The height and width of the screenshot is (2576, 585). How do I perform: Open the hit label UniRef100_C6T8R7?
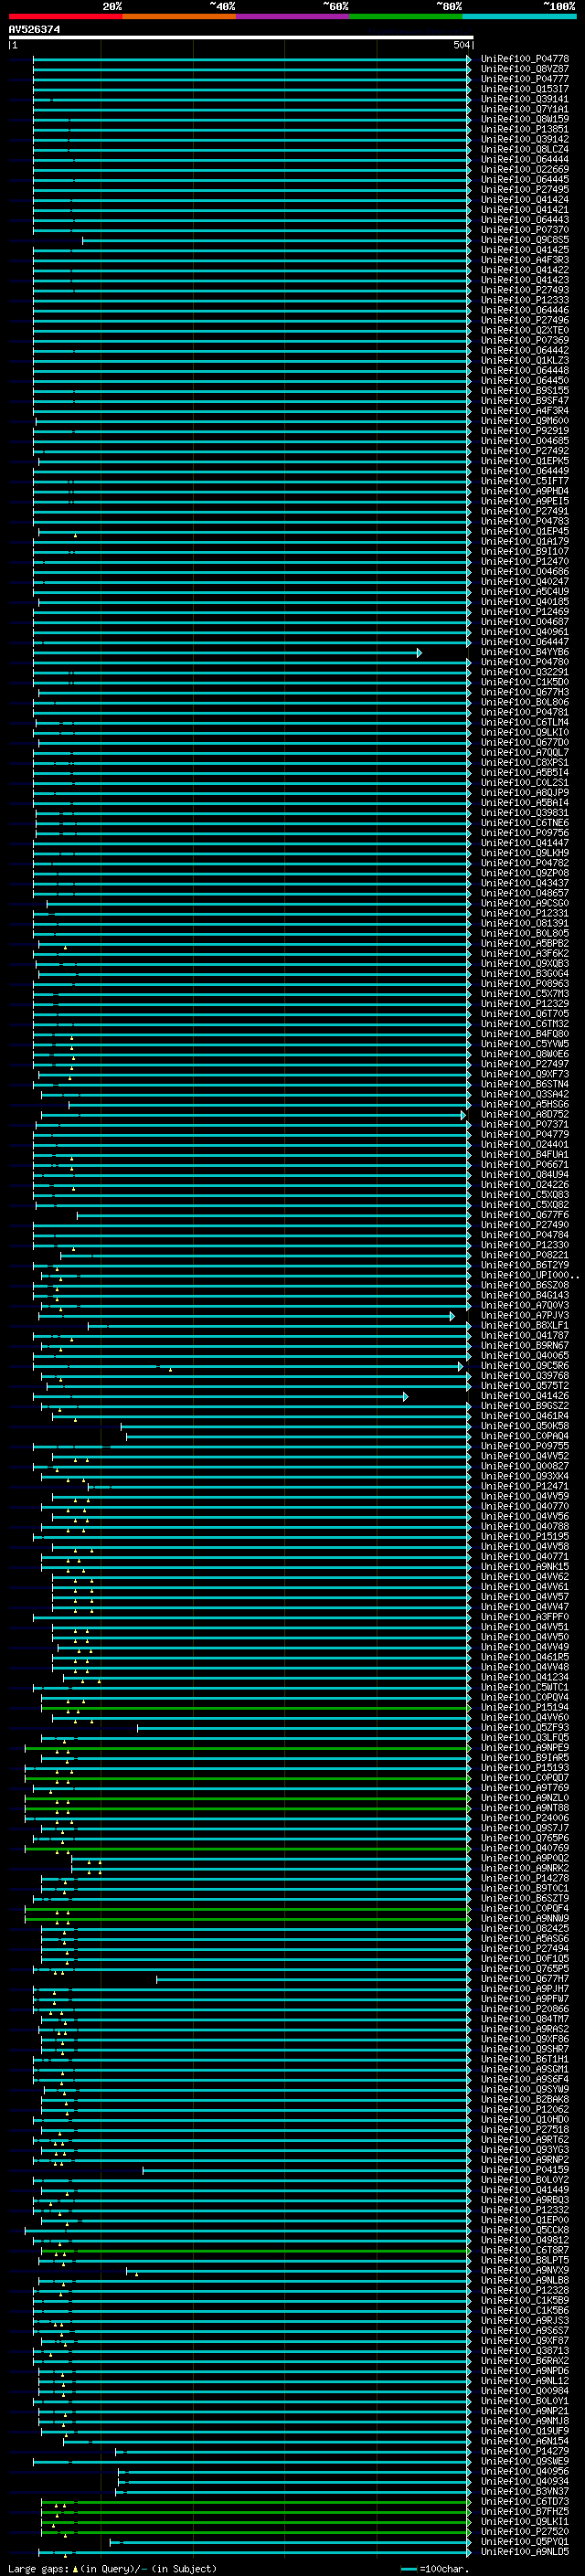525,2251
